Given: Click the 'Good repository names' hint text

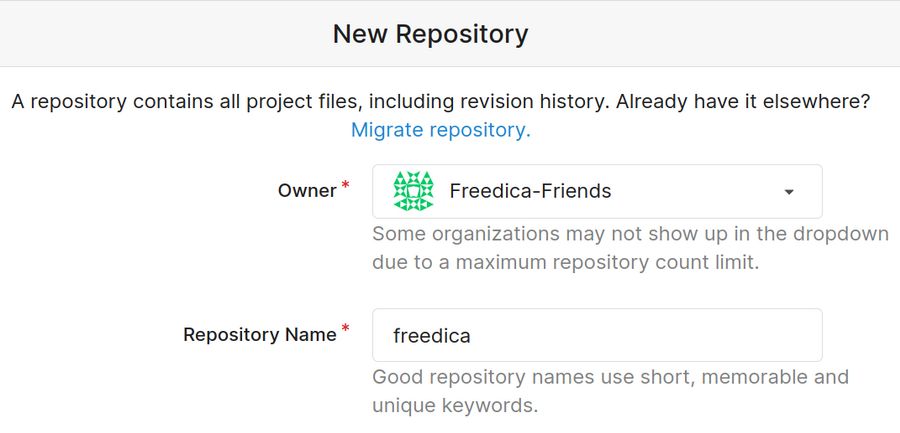Looking at the screenshot, I should coord(610,377).
